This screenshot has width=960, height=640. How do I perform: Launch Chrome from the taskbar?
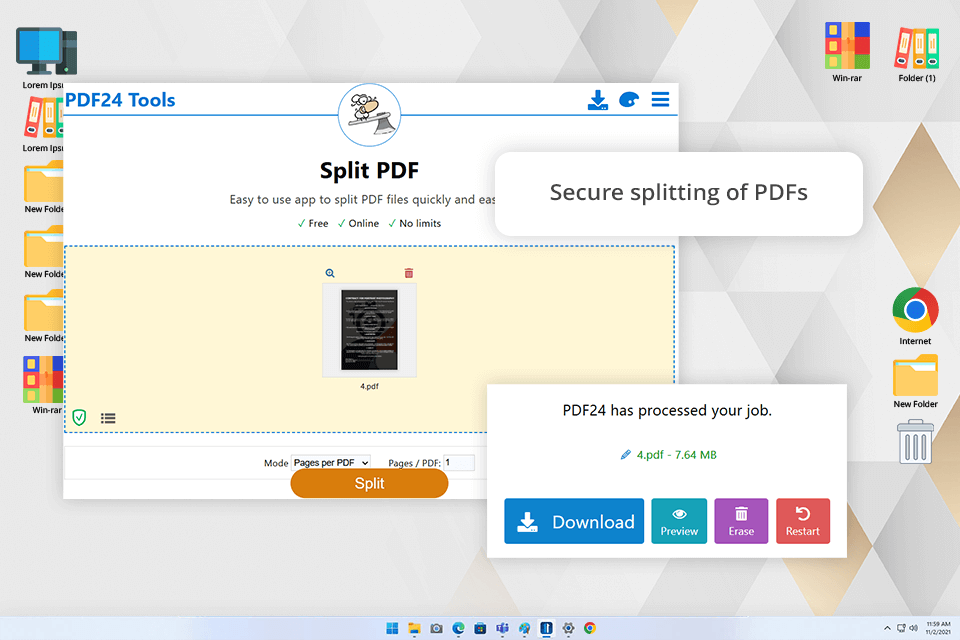590,628
